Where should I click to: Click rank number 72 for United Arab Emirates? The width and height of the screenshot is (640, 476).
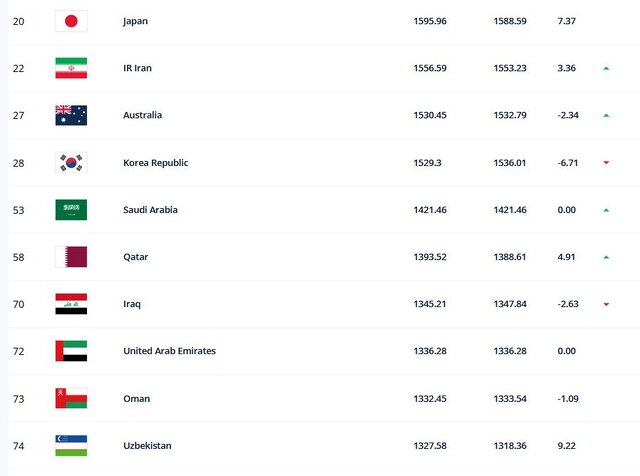click(18, 351)
